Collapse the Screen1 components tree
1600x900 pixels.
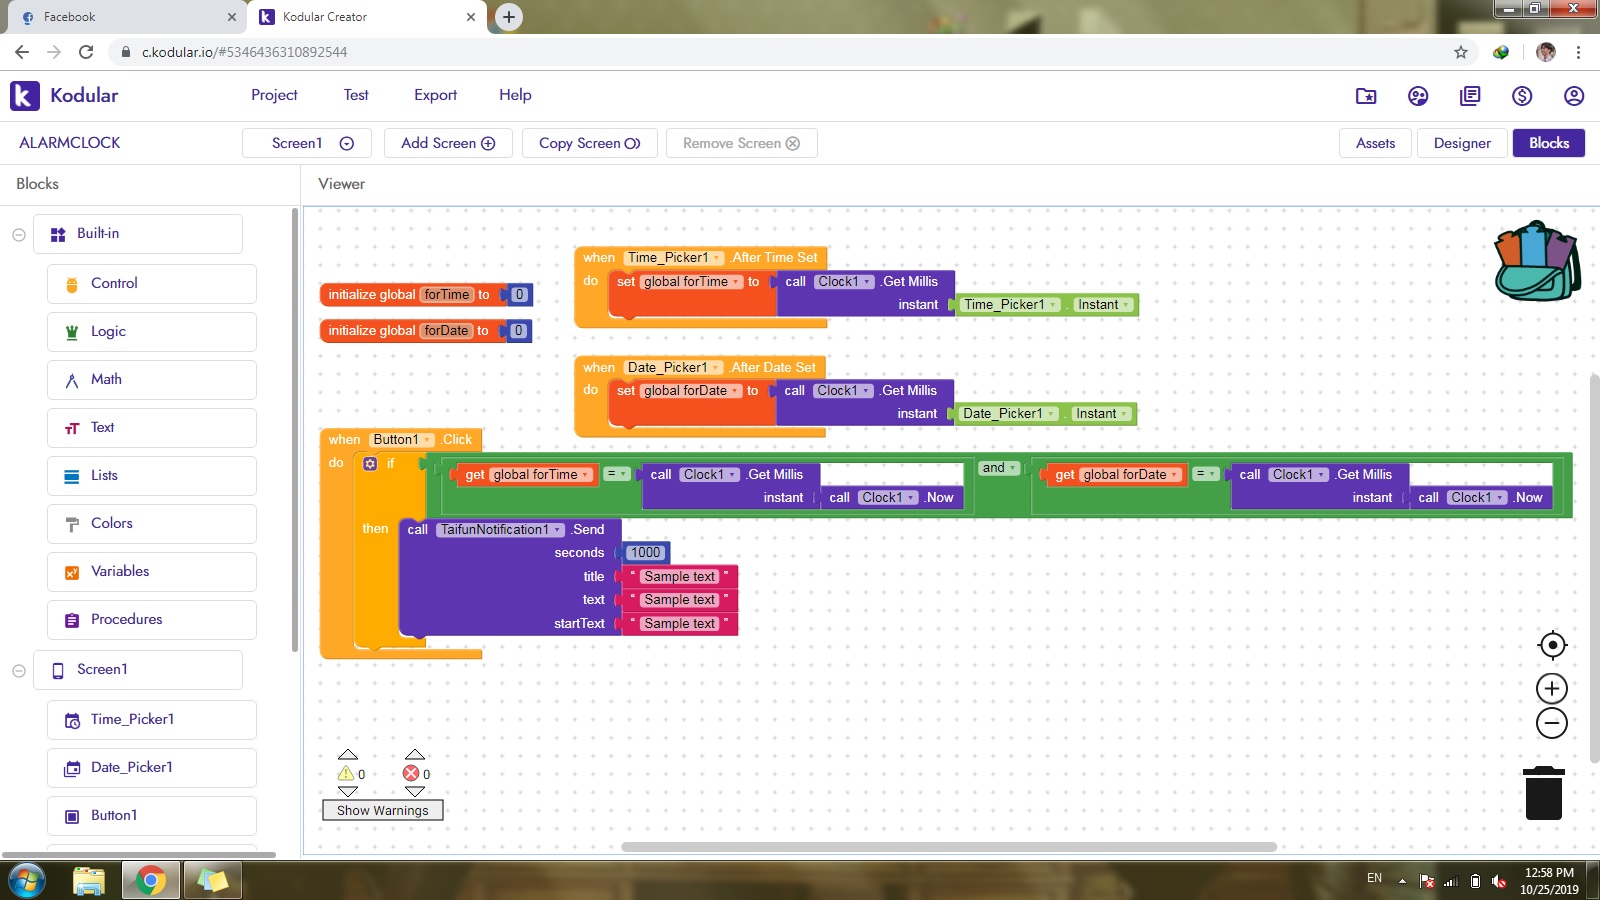[19, 671]
